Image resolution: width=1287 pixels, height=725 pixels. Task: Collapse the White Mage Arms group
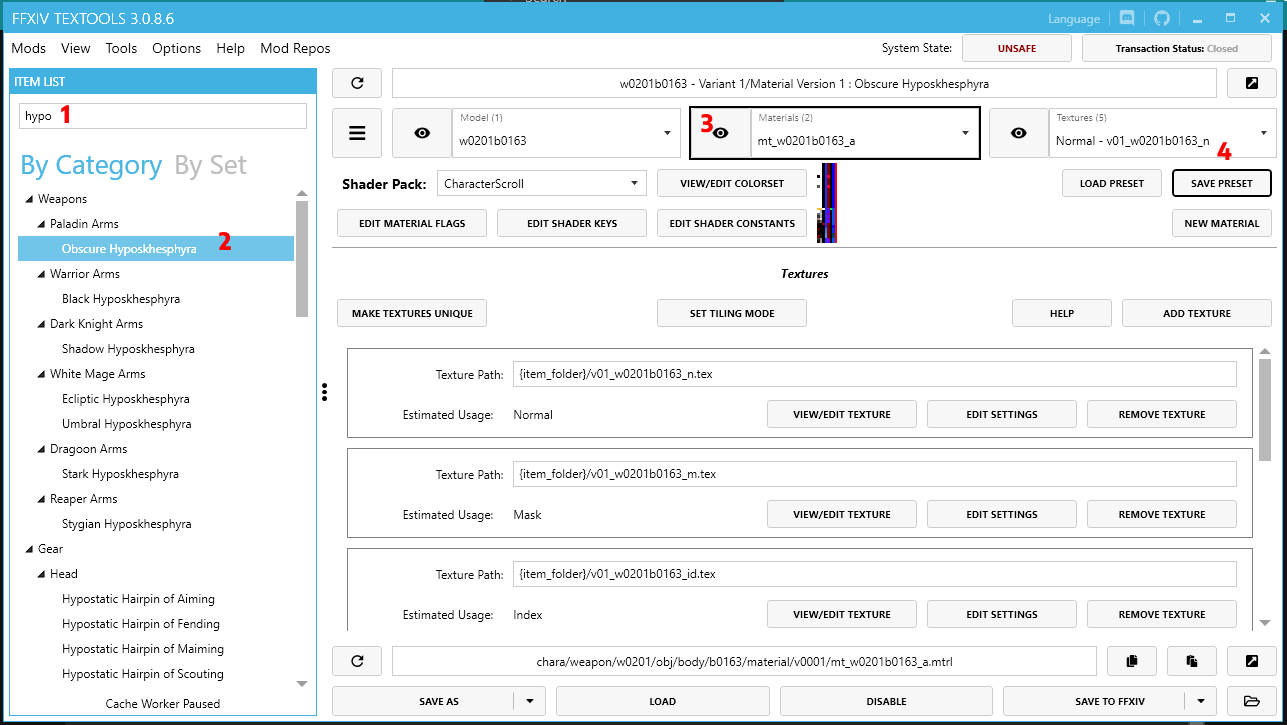click(x=41, y=374)
